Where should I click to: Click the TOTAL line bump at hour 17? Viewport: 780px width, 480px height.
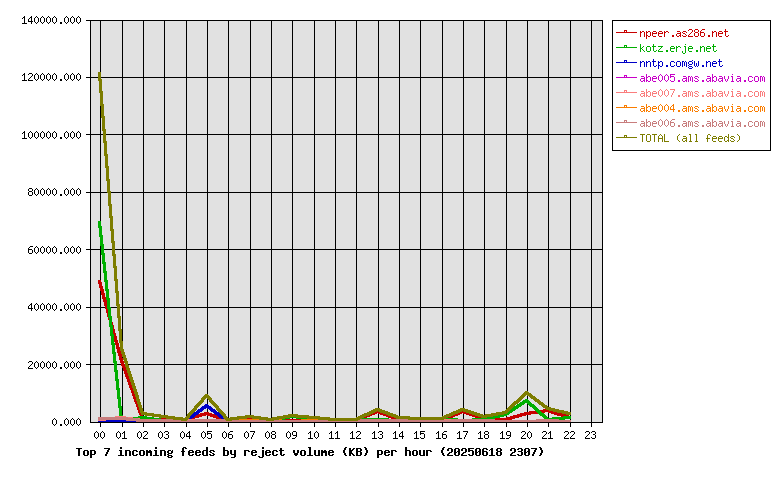click(x=463, y=410)
